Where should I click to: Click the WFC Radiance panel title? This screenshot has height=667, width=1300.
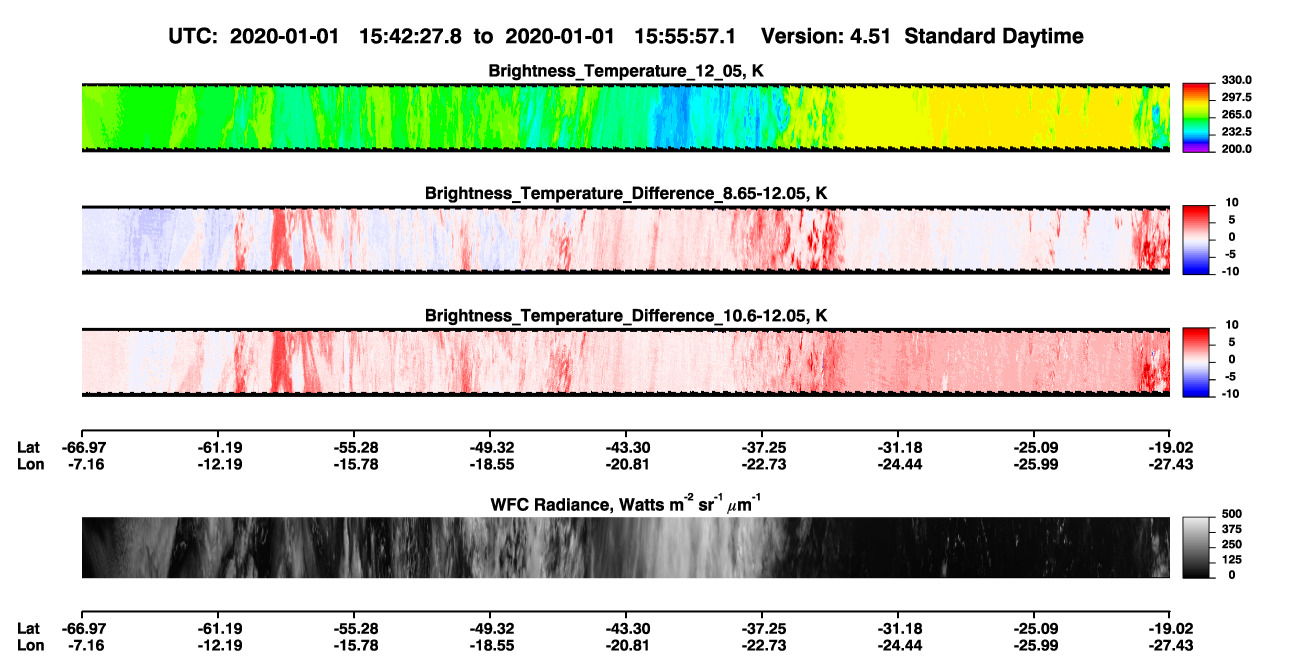626,503
